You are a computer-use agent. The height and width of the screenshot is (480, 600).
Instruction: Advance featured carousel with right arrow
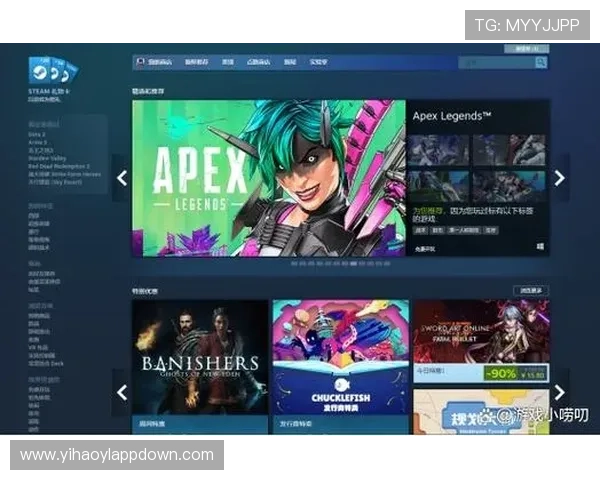(559, 178)
